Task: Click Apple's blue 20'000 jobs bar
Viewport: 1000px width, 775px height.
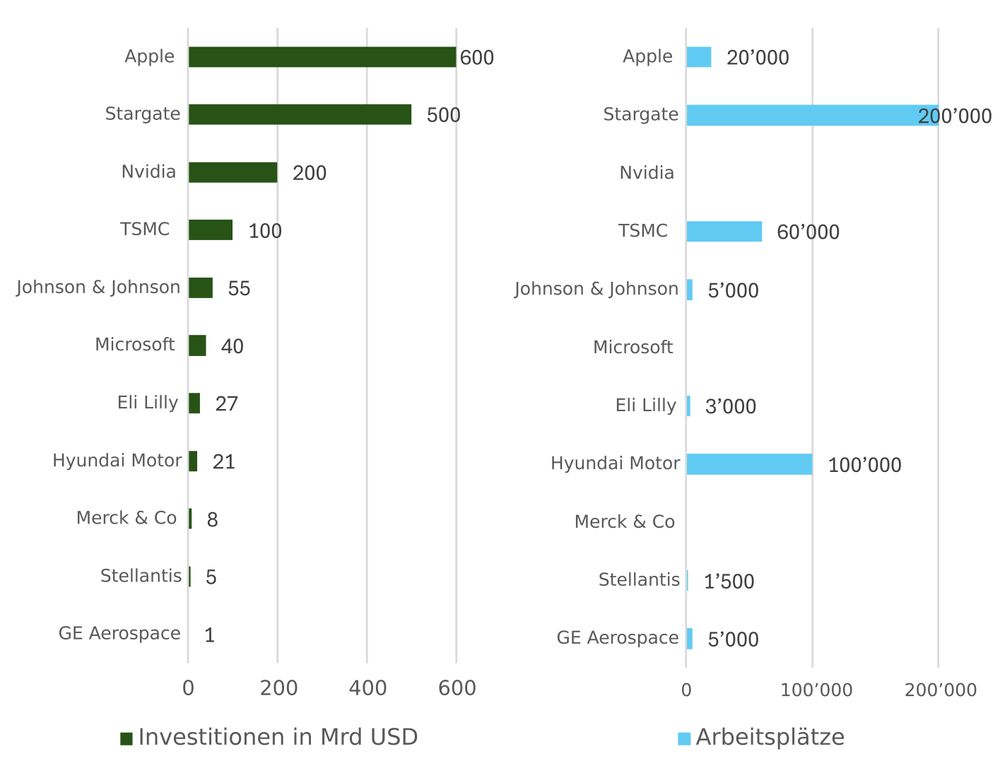Action: pyautogui.click(x=698, y=57)
